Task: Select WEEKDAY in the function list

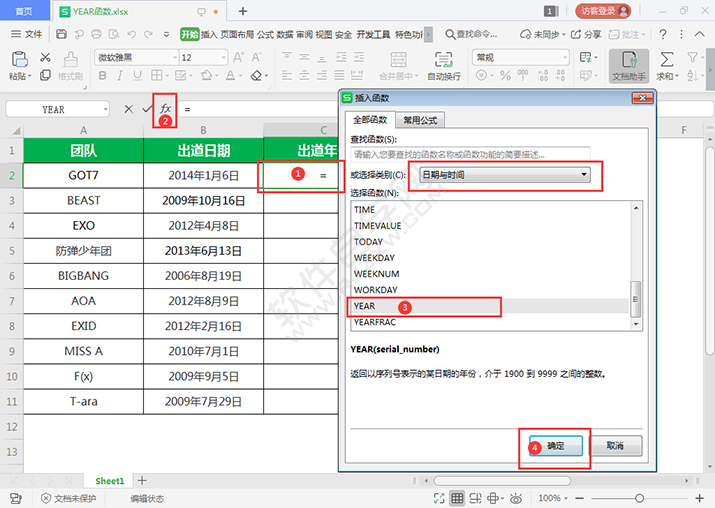Action: coord(489,258)
